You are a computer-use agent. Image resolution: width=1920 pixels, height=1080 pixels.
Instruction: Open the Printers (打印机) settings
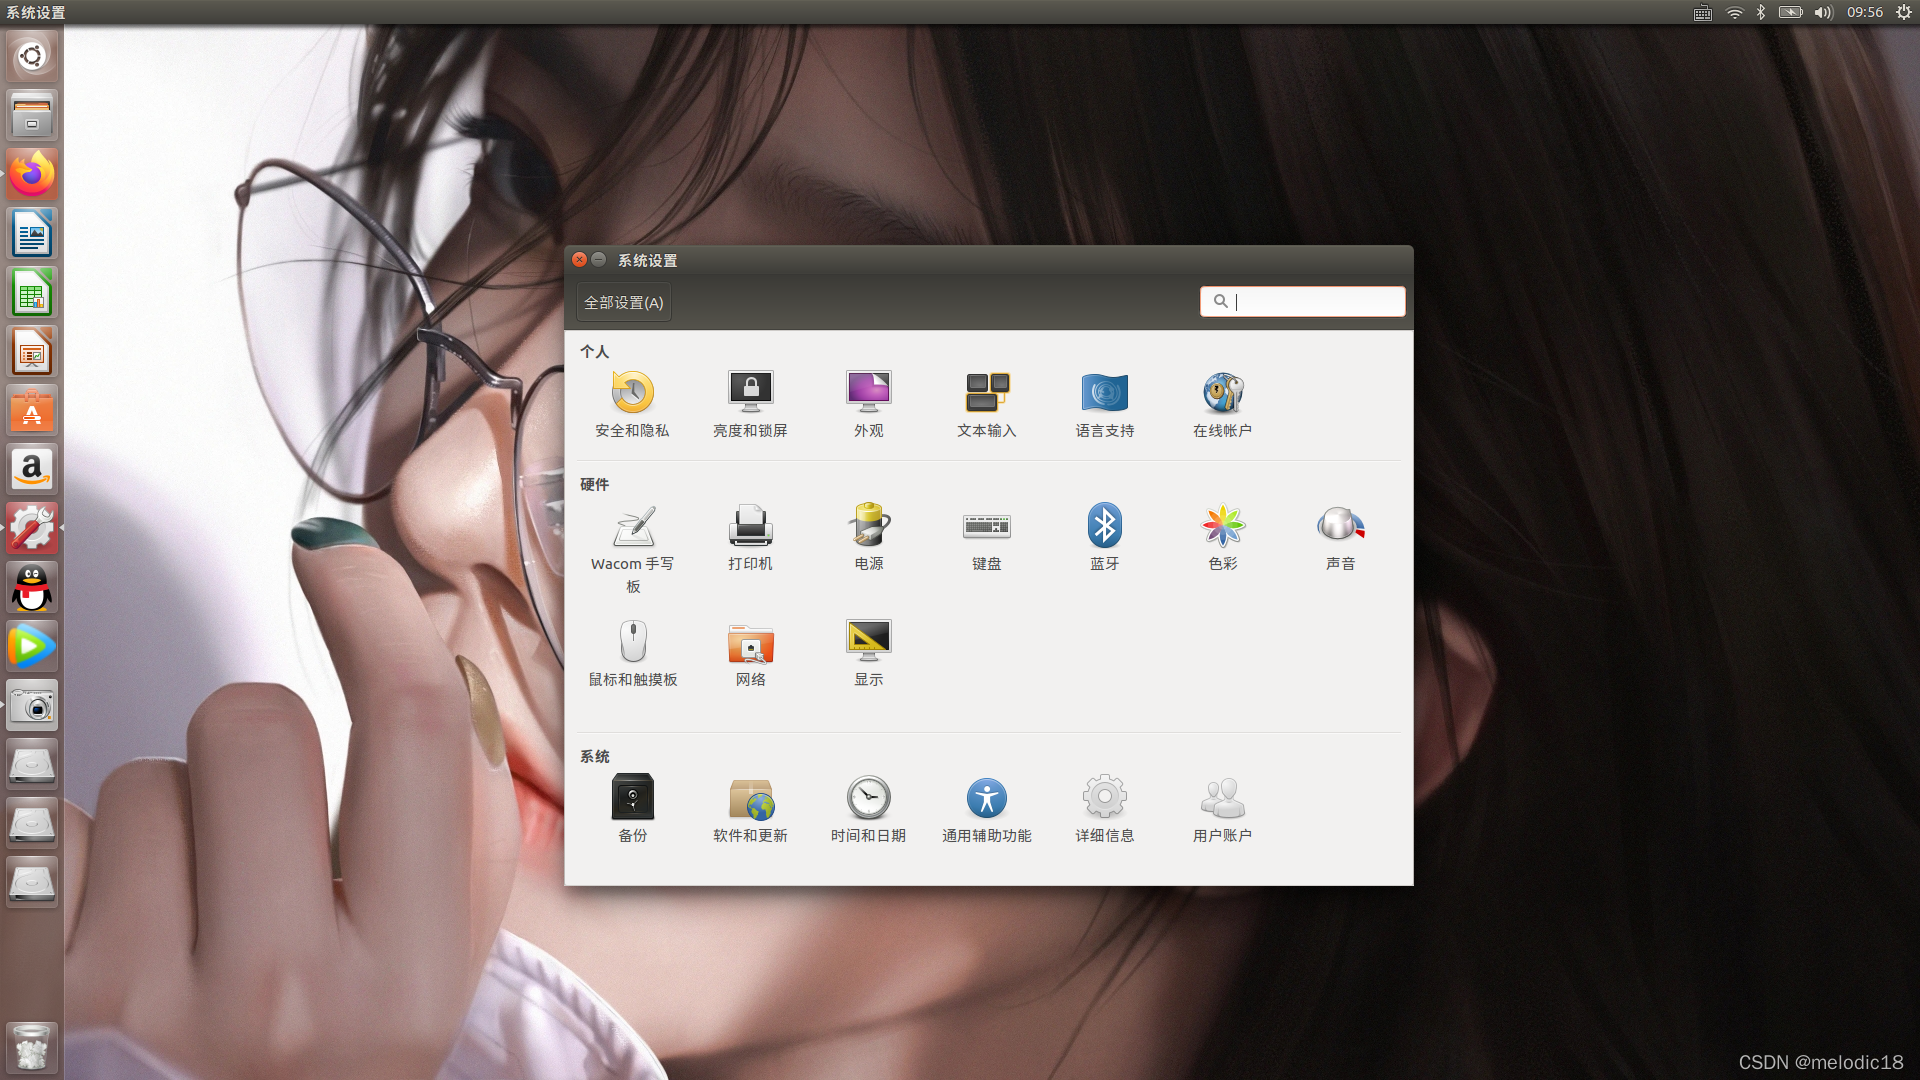tap(750, 526)
